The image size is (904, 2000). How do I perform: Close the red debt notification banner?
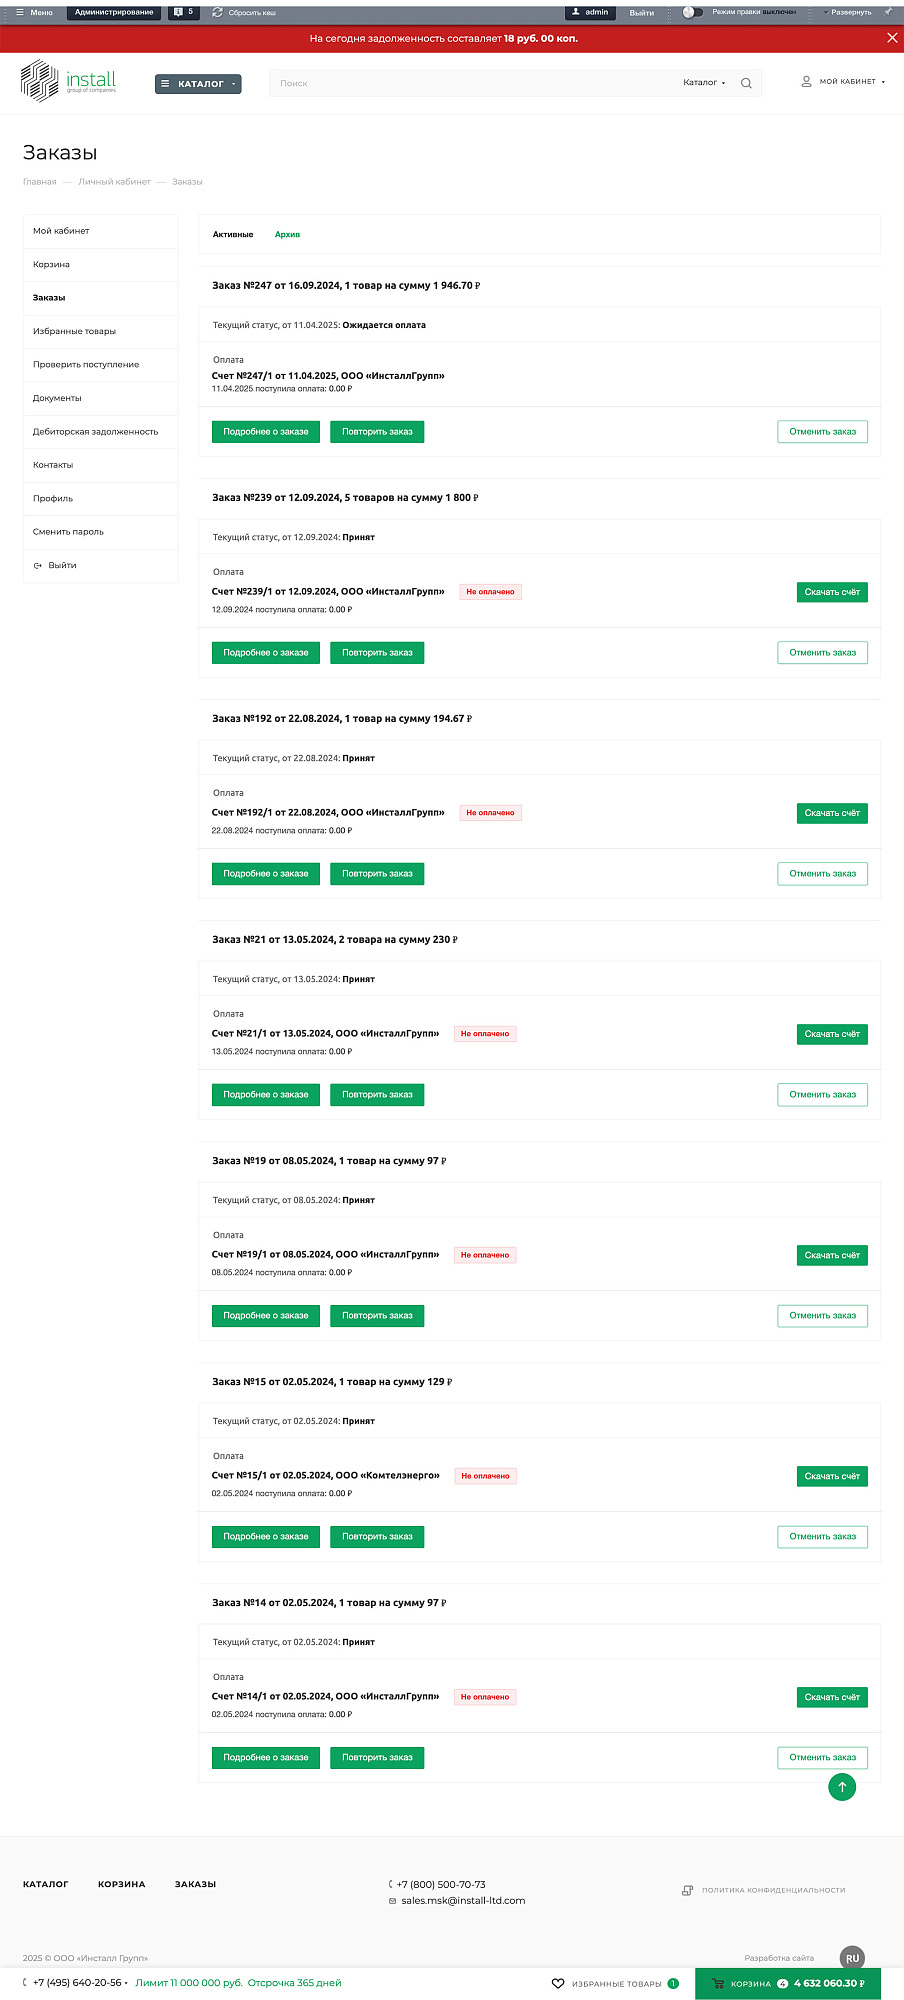[892, 38]
